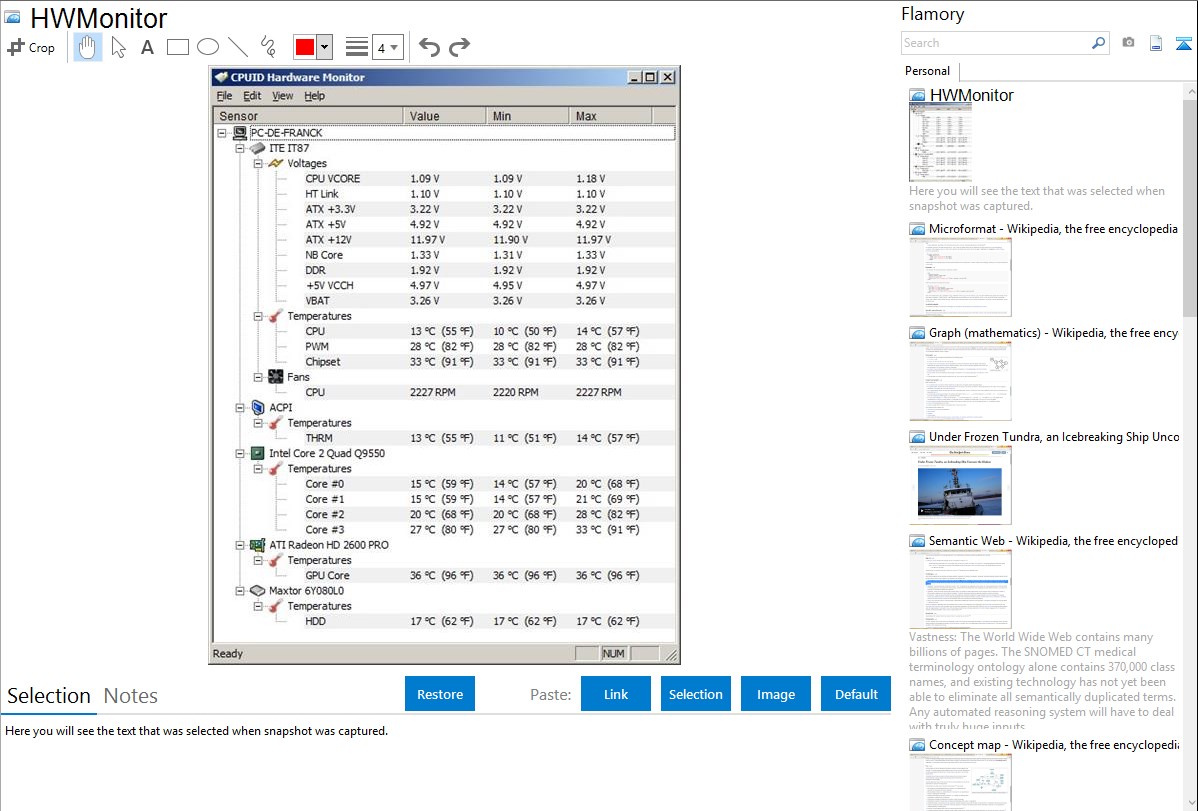Image resolution: width=1198 pixels, height=811 pixels.
Task: Open the HWMonitor snapshot thumbnail
Action: [941, 142]
